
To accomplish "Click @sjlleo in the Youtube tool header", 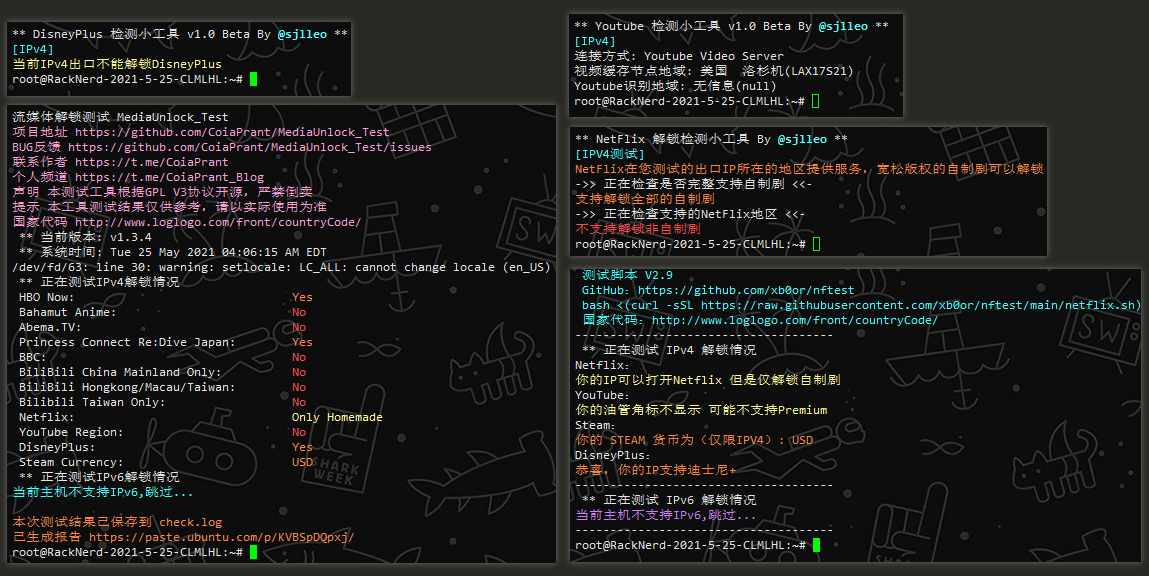I will click(843, 26).
